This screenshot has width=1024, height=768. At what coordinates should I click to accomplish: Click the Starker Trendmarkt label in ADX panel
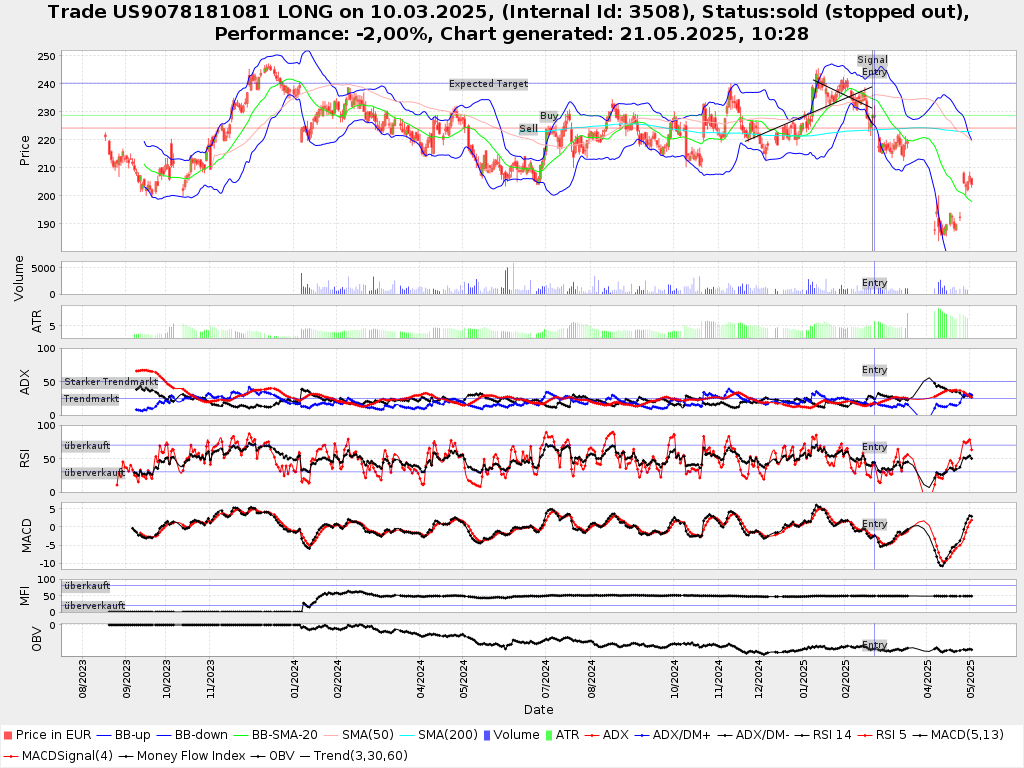[x=111, y=382]
